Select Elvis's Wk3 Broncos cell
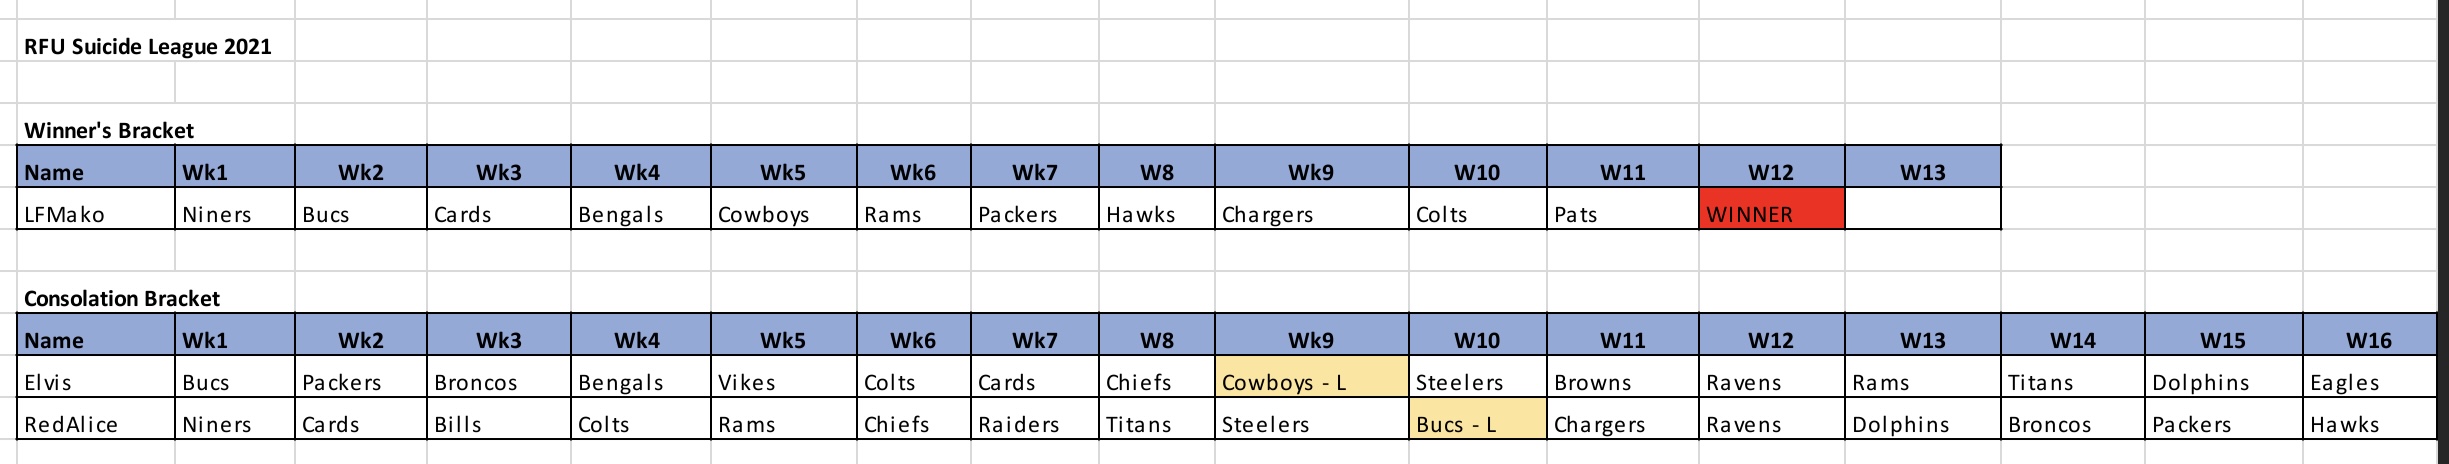 tap(499, 377)
